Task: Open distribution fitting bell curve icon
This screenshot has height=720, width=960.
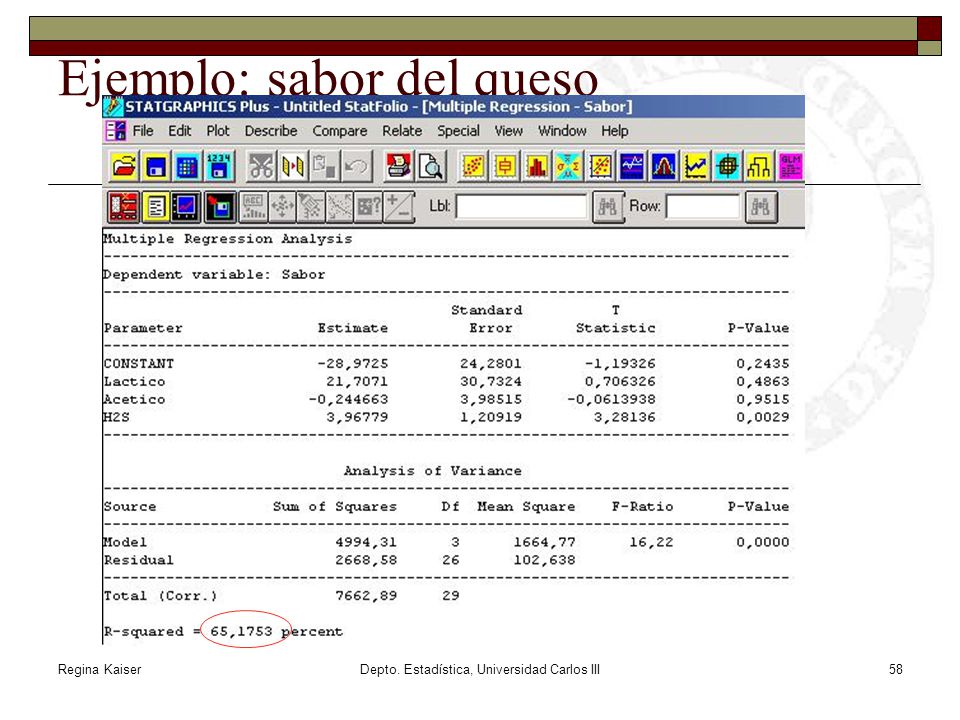Action: click(664, 166)
